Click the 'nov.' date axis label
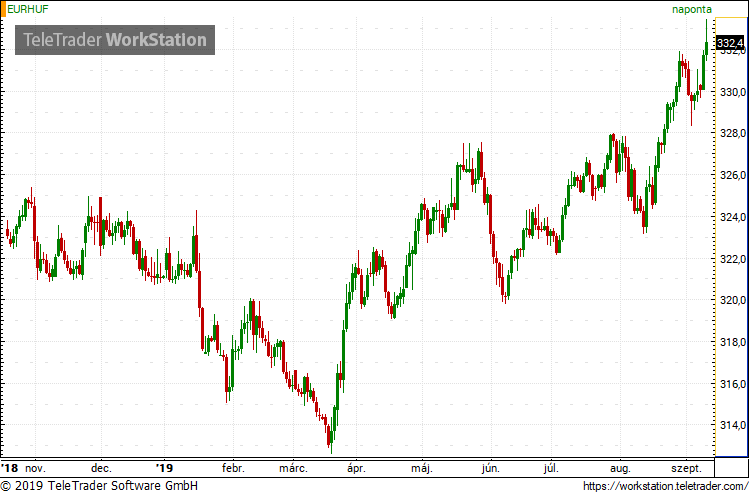Image resolution: width=749 pixels, height=494 pixels. 36,468
